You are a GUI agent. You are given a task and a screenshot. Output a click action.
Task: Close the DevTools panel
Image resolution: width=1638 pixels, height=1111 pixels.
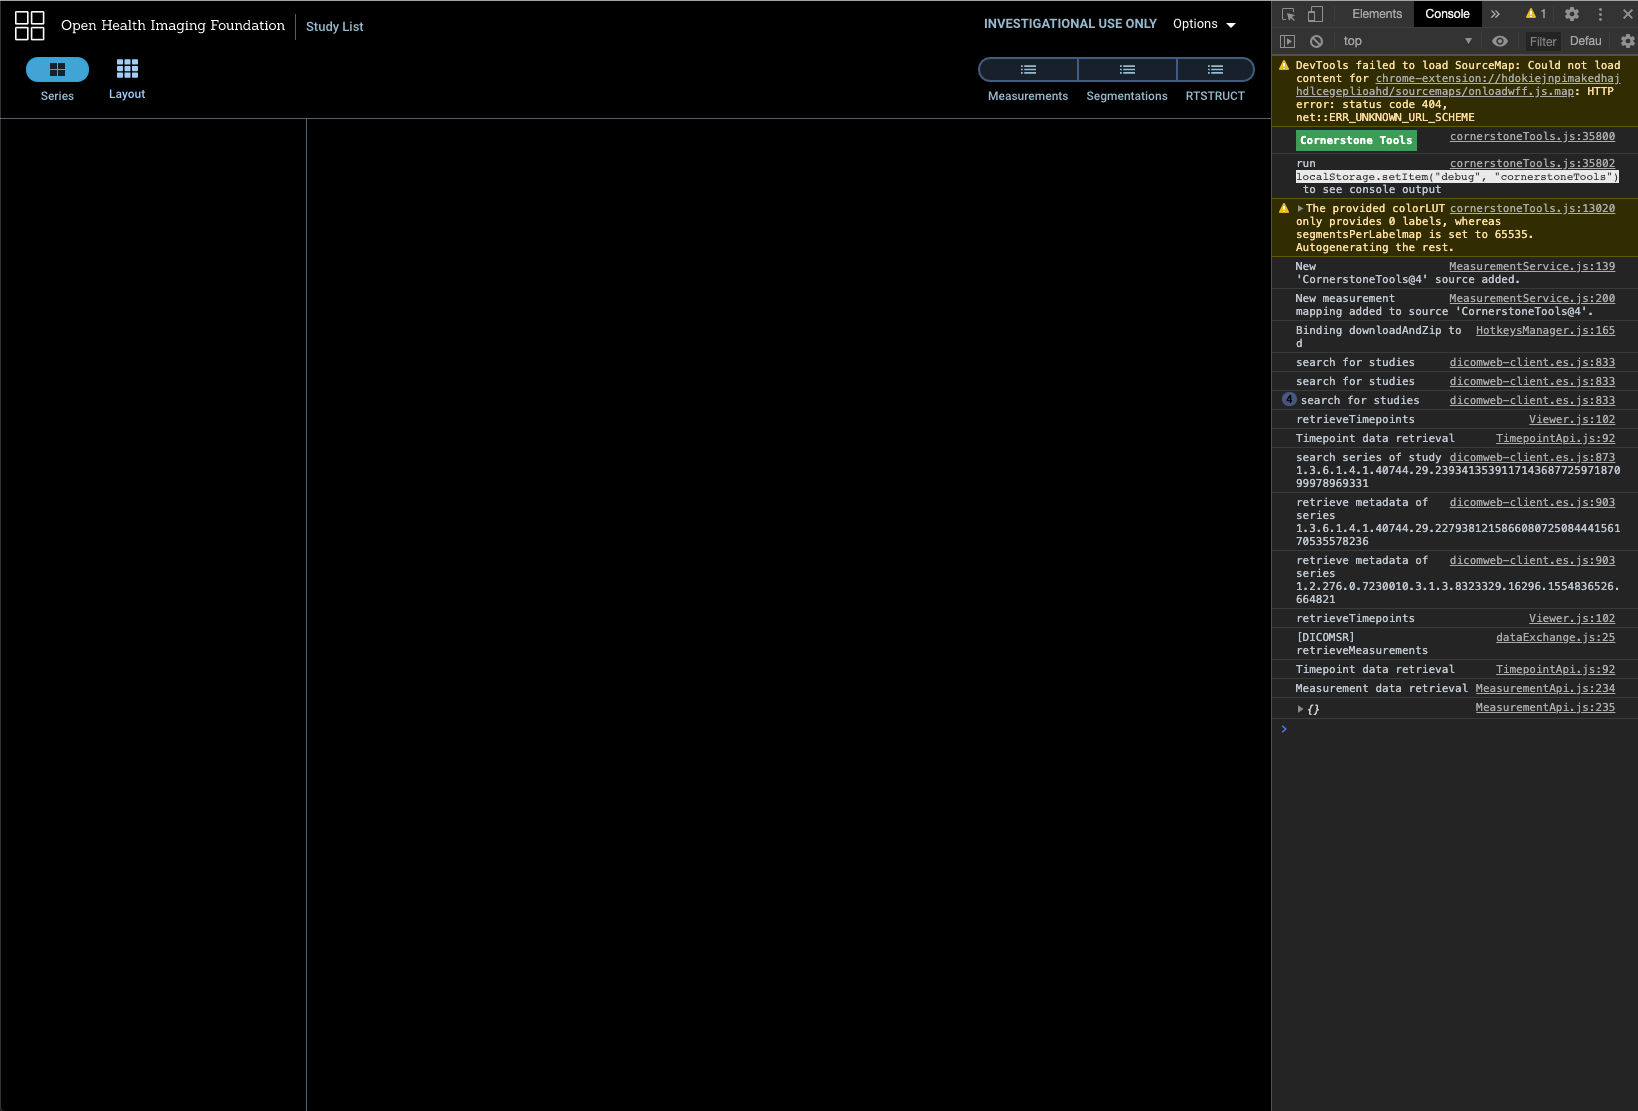(1627, 14)
